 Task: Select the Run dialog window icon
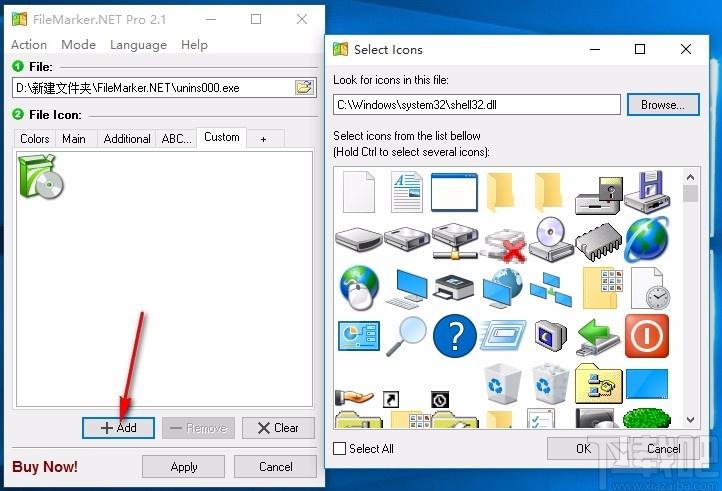click(503, 336)
